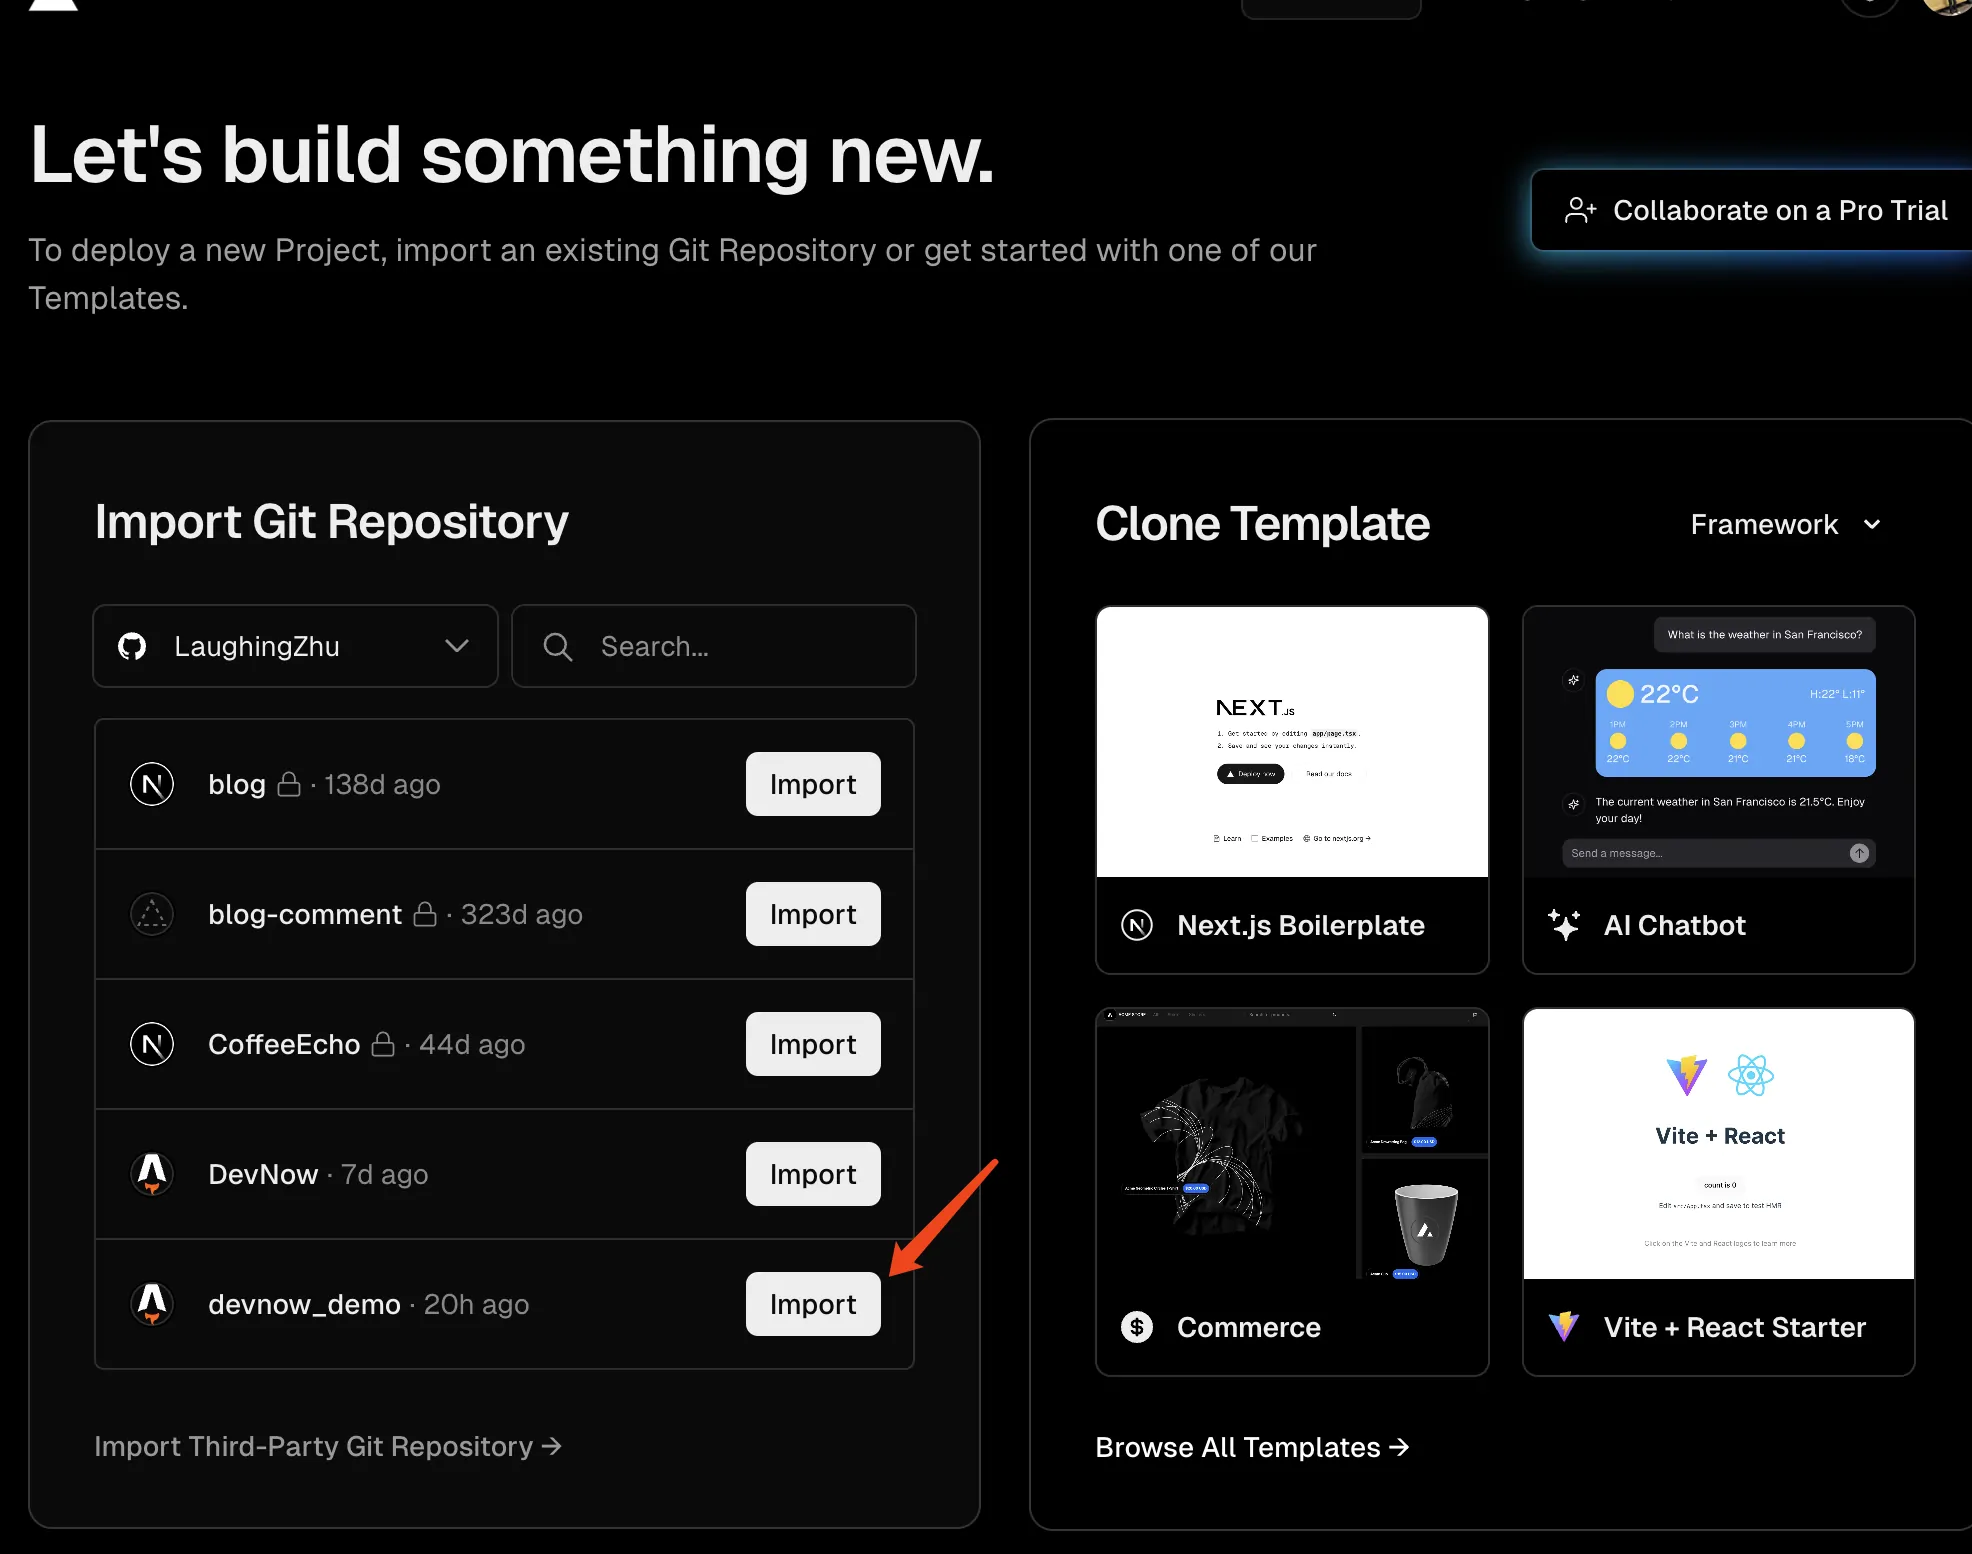Screen dimensions: 1972x1554
Task: Open Browse All Templates link
Action: (x=1252, y=1447)
